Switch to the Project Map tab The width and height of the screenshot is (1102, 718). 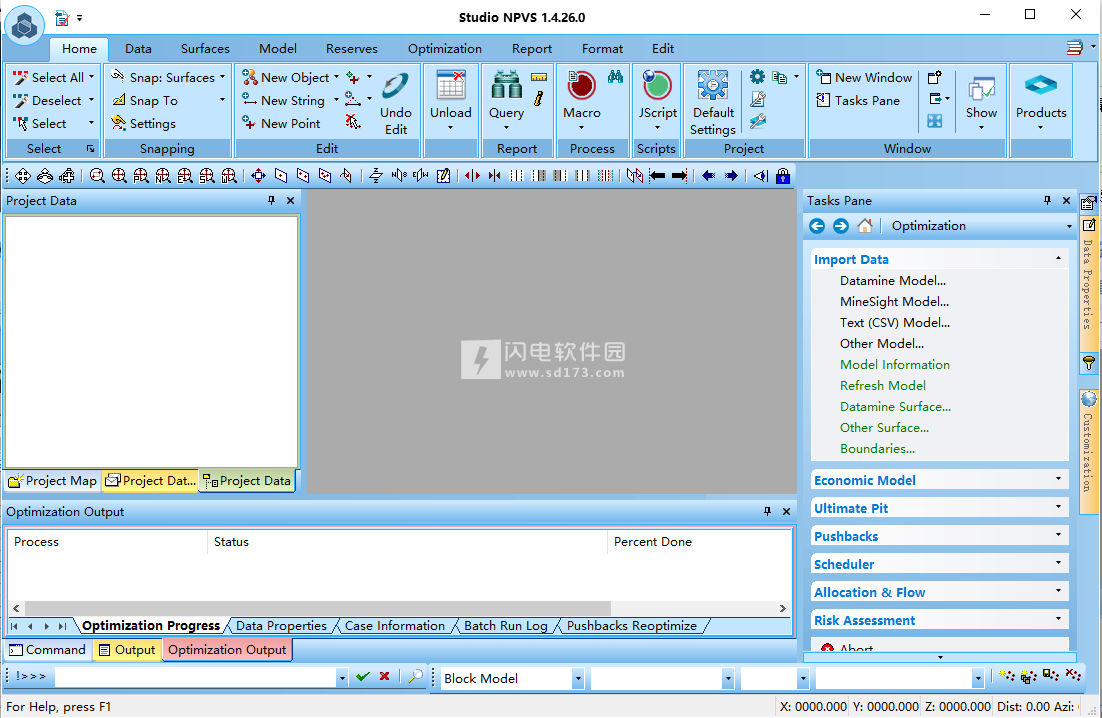pos(53,481)
